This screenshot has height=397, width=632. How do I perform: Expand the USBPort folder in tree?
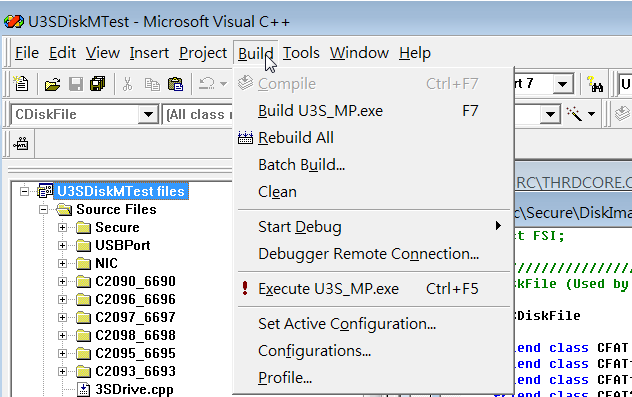[62, 245]
